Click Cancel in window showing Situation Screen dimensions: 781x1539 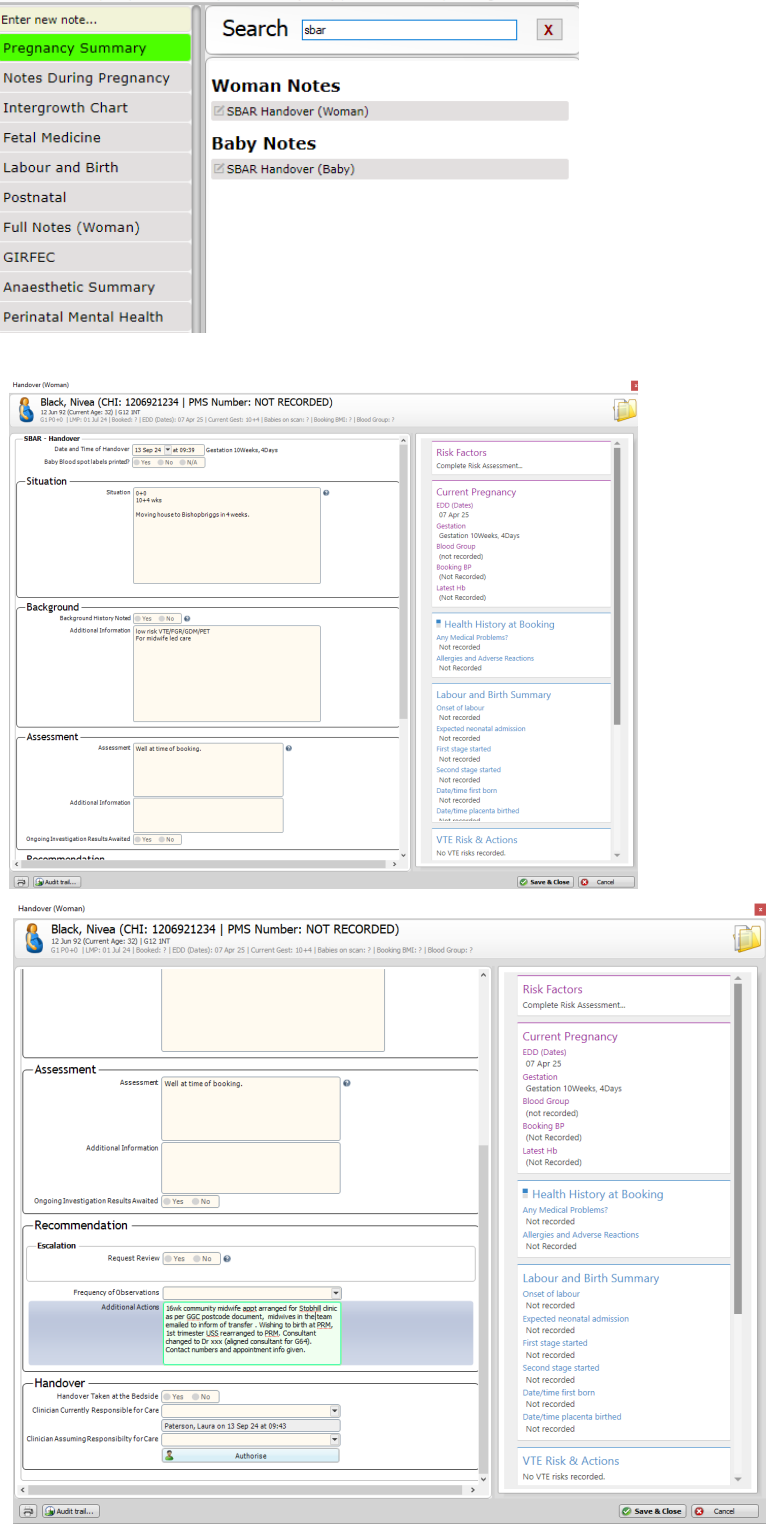pyautogui.click(x=606, y=882)
